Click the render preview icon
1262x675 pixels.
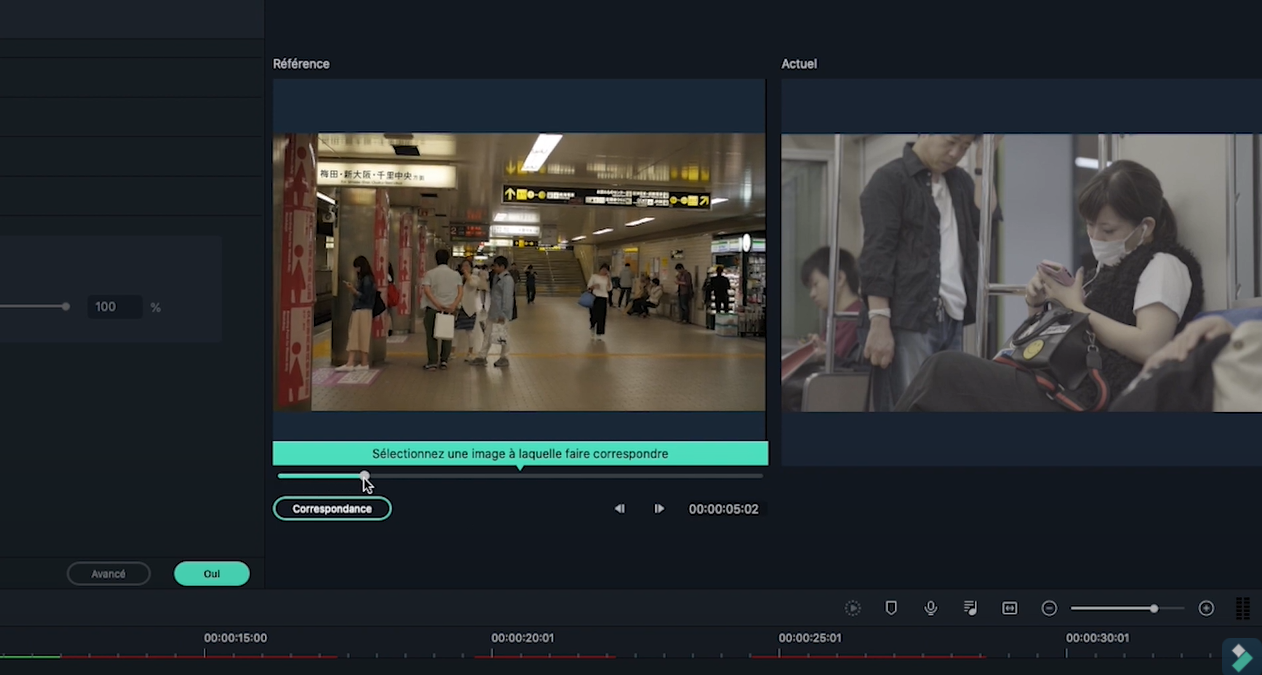pyautogui.click(x=852, y=608)
